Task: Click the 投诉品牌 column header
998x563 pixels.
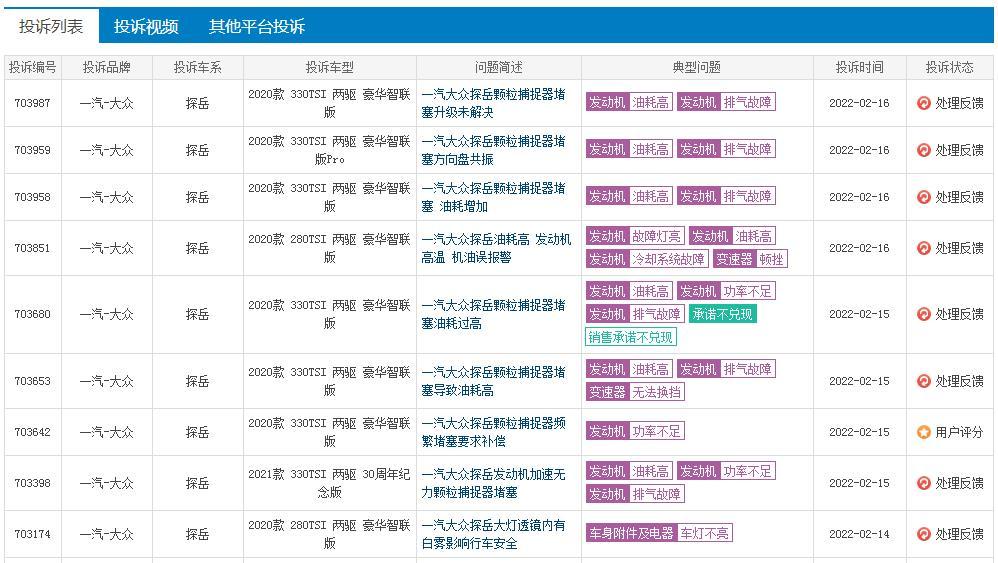Action: tap(106, 67)
